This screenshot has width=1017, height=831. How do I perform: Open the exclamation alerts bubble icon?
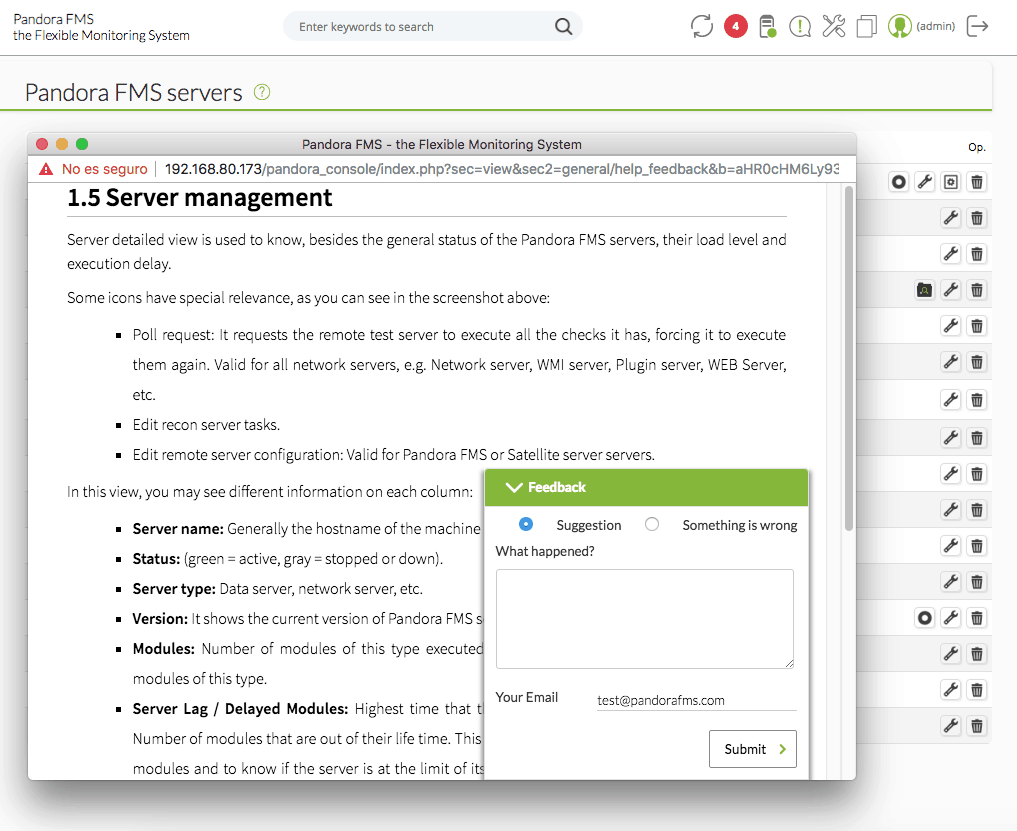coord(800,27)
